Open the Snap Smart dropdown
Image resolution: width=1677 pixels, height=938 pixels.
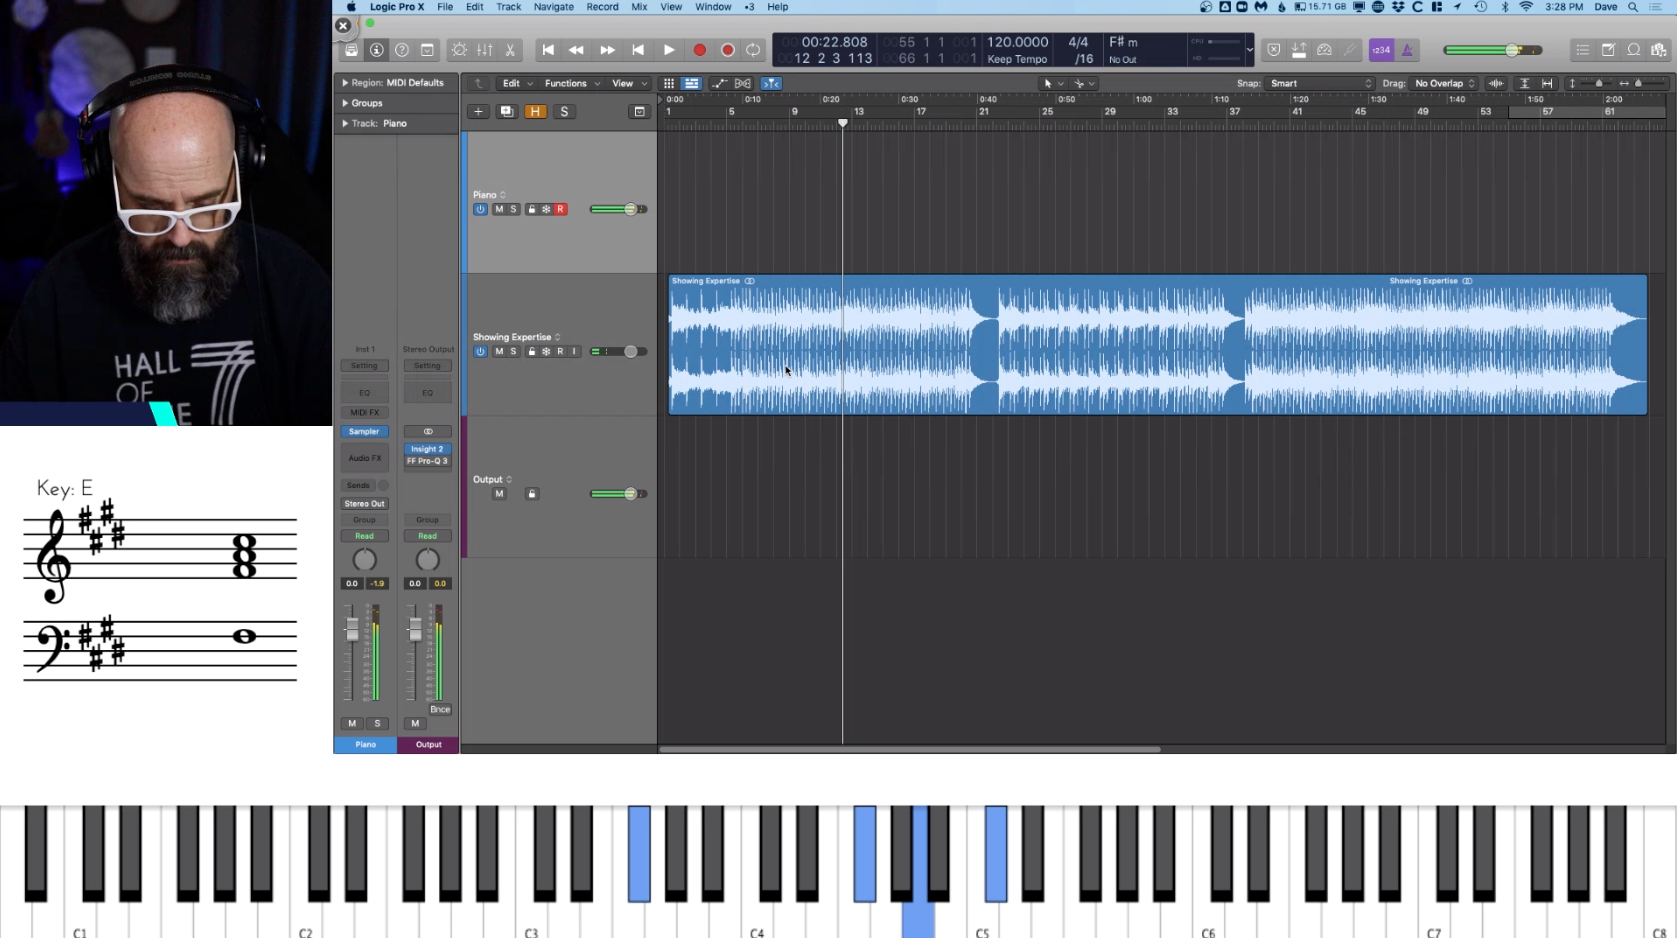click(x=1320, y=84)
